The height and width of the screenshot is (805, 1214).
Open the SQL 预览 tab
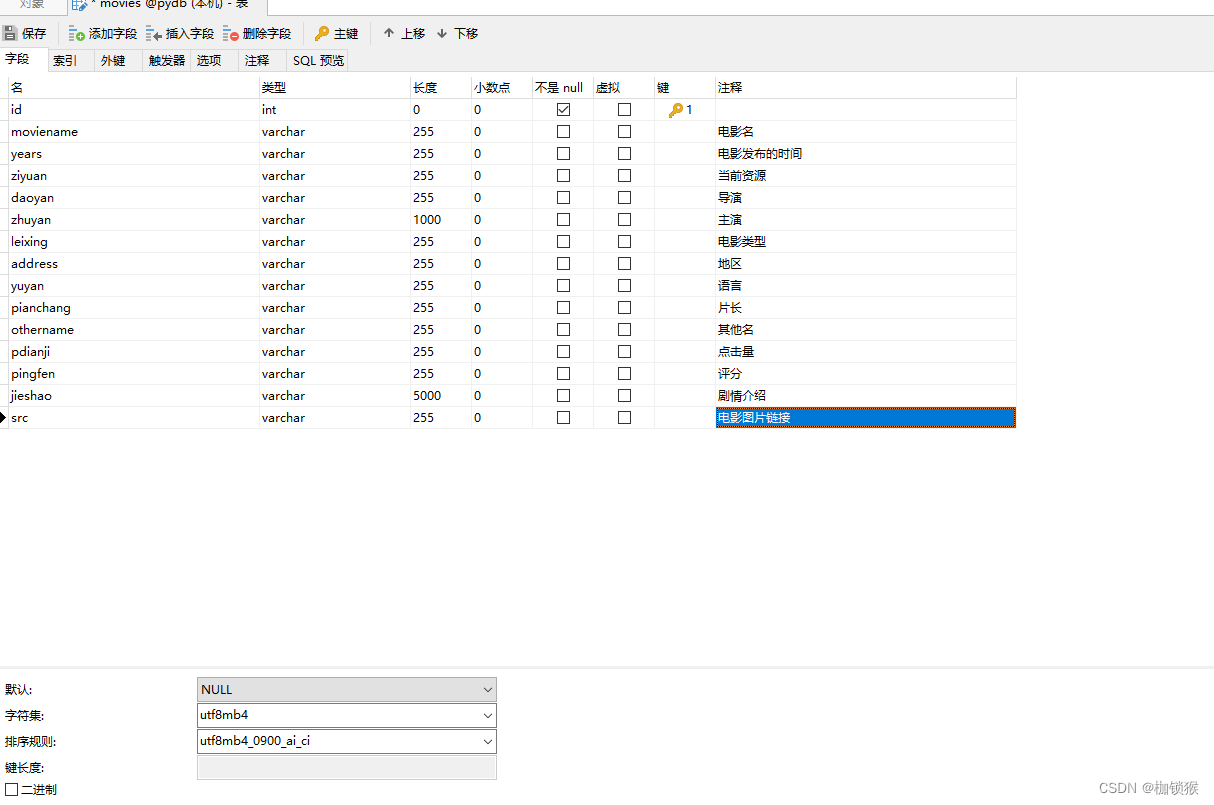point(317,60)
